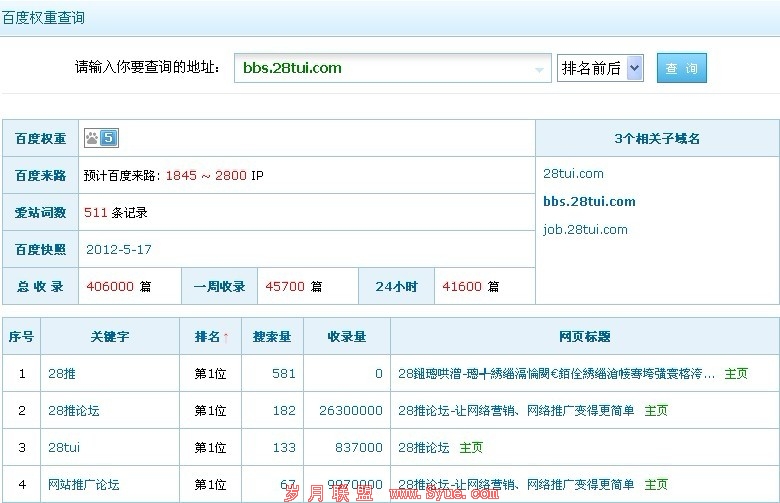This screenshot has height=503, width=780.
Task: Click the 百度来路 row label
Action: pos(40,176)
